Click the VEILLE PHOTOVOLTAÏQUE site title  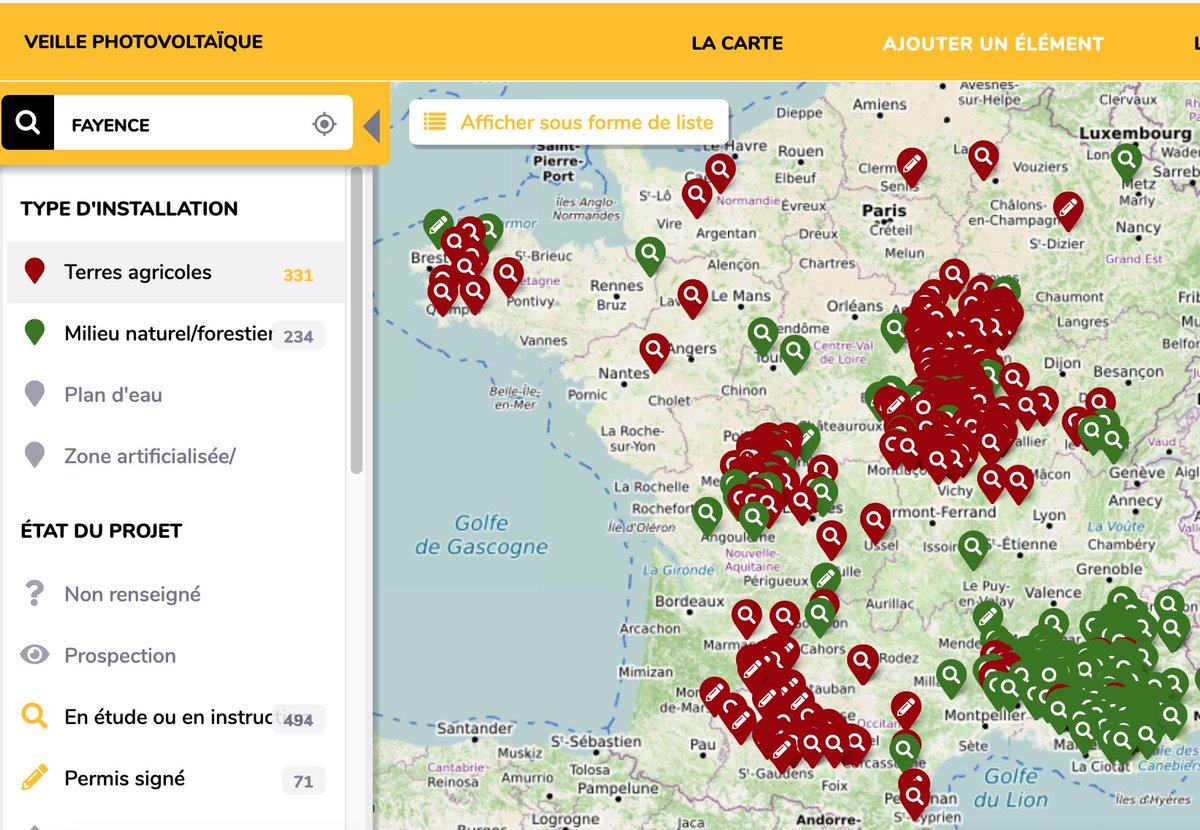click(x=143, y=42)
